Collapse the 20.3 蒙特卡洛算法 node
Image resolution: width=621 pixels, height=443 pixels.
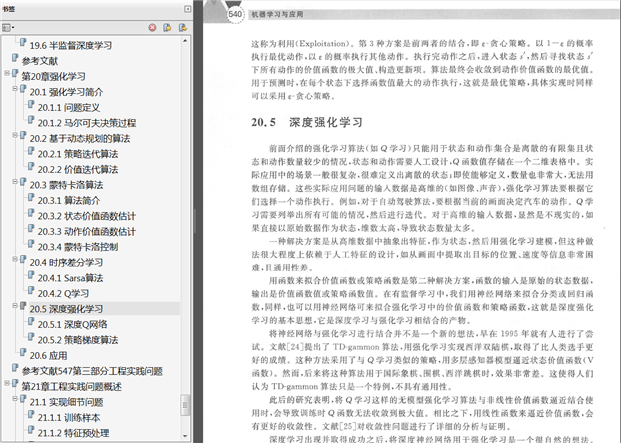tap(15, 182)
